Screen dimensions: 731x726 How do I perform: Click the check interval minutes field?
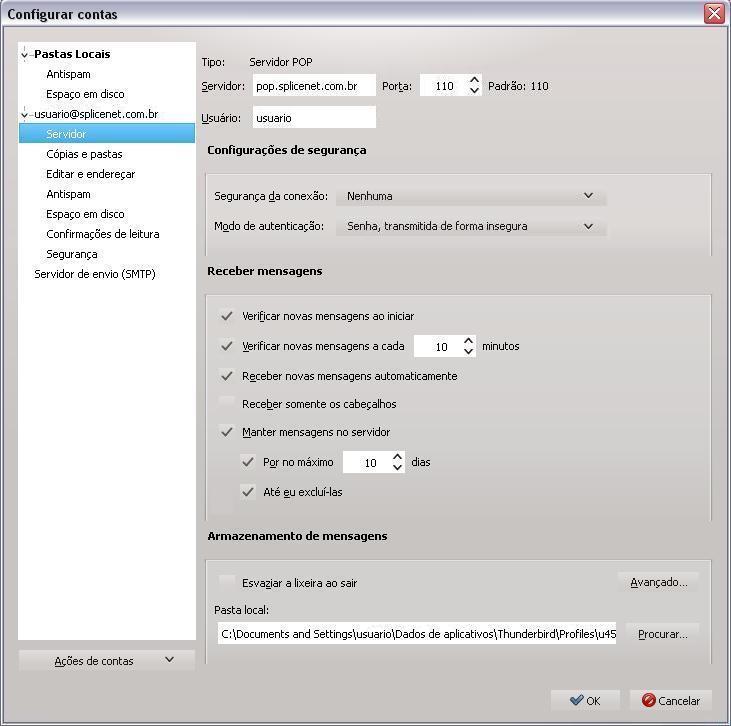(x=438, y=346)
